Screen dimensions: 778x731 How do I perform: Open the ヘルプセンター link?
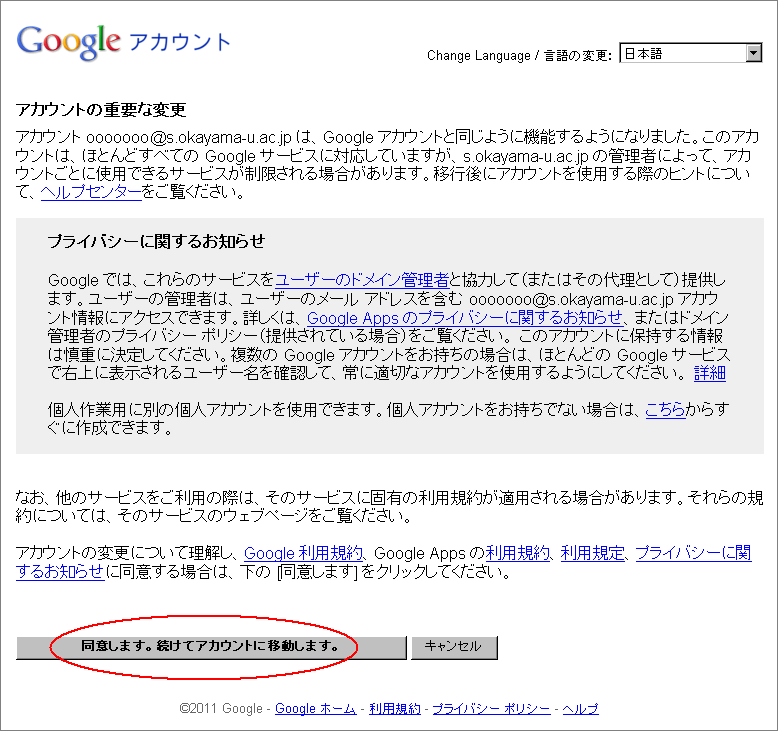tap(91, 192)
